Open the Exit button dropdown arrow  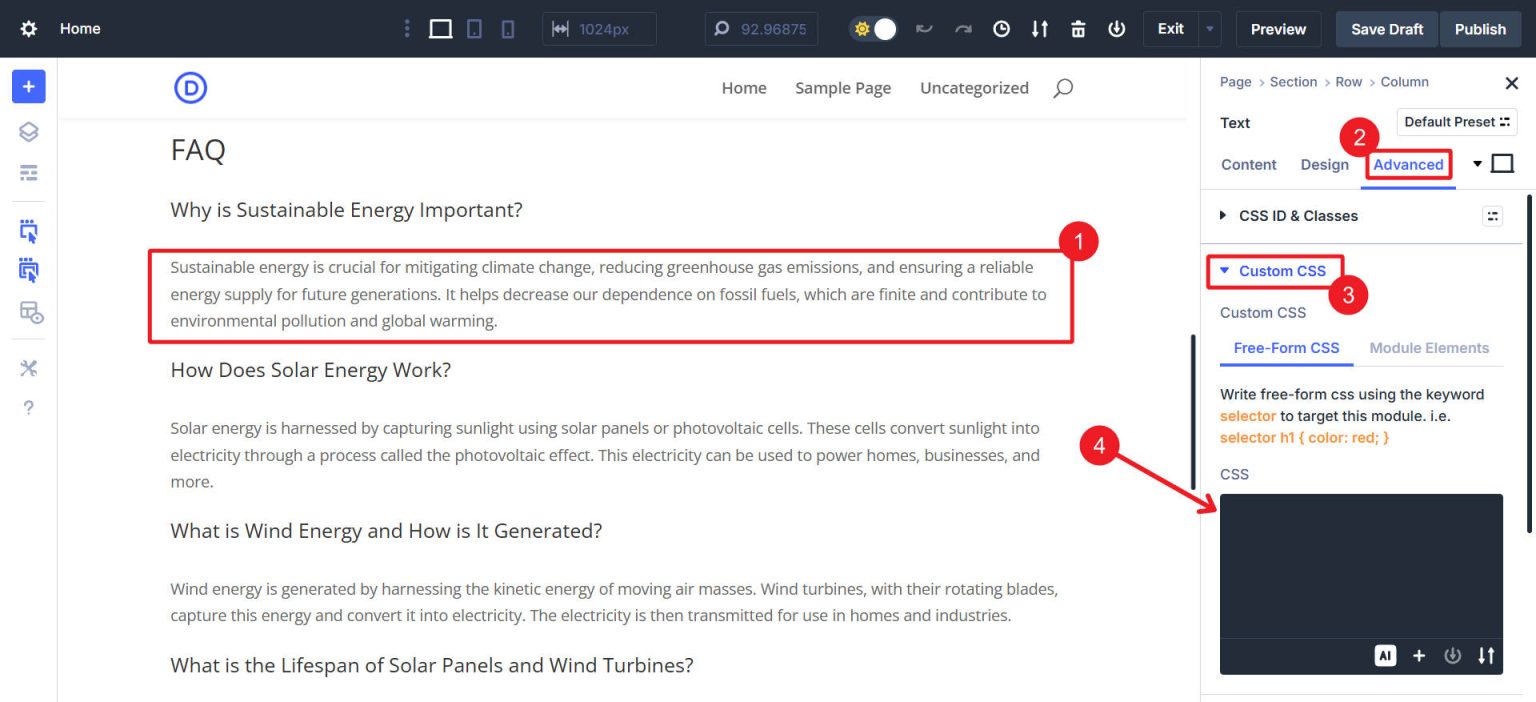pos(1208,29)
